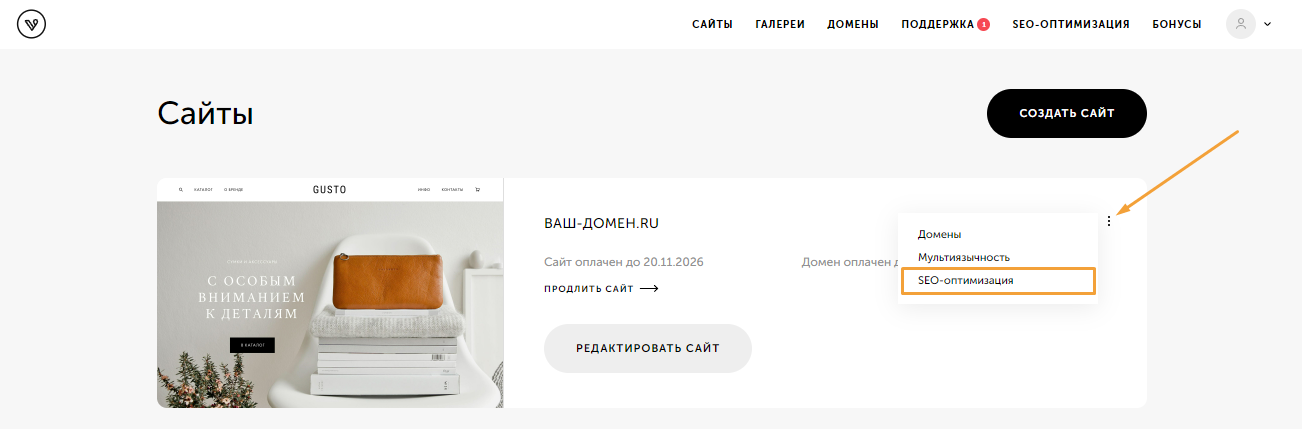This screenshot has height=429, width=1302.
Task: Click the Vigbo logo icon
Action: point(33,24)
